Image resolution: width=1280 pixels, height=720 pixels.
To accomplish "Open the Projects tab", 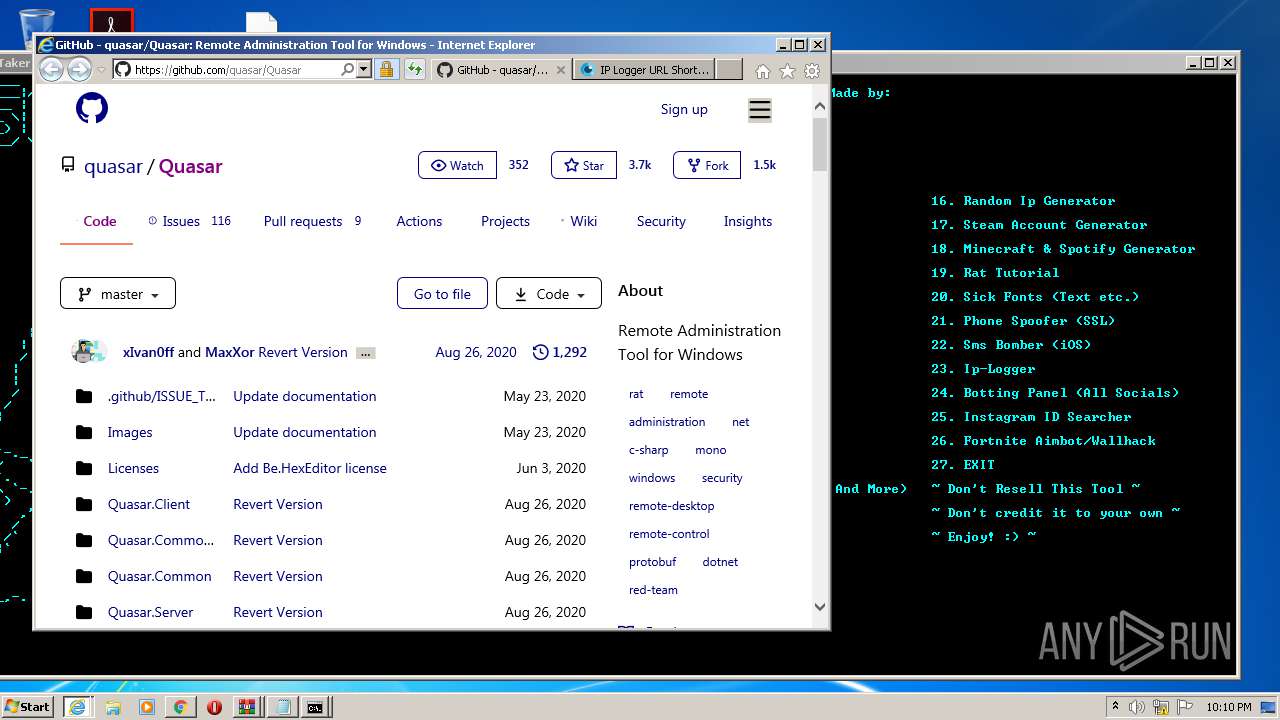I will 505,221.
